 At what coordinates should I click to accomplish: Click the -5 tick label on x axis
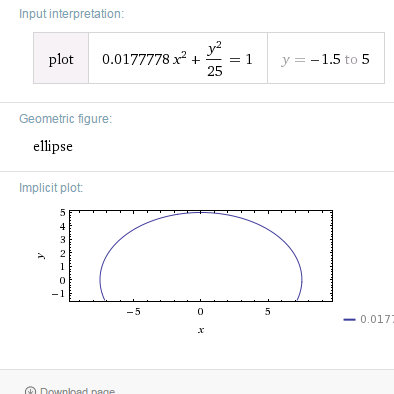(133, 312)
